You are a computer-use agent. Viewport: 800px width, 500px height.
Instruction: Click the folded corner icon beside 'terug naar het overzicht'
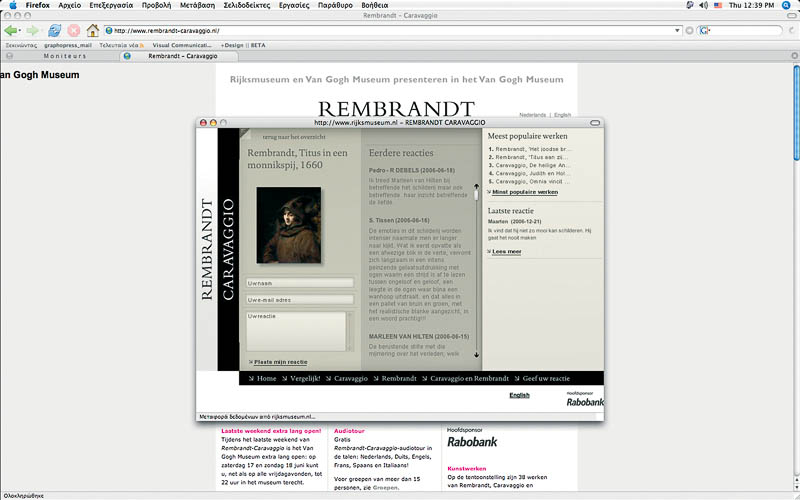[245, 134]
